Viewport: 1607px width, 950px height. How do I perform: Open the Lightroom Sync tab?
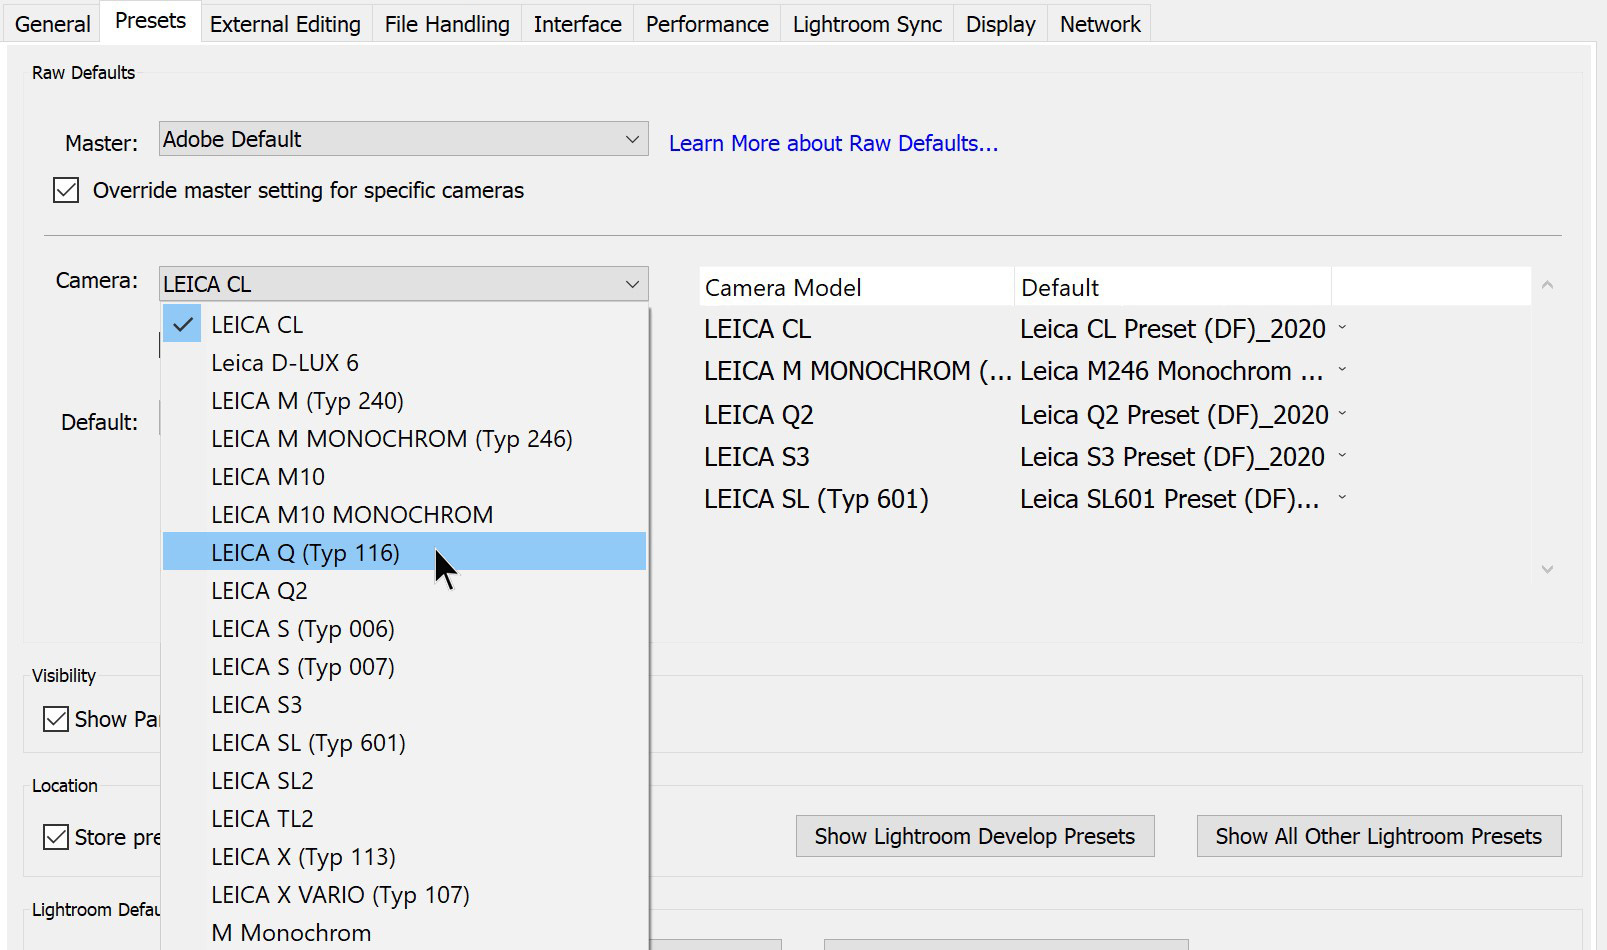click(x=867, y=24)
